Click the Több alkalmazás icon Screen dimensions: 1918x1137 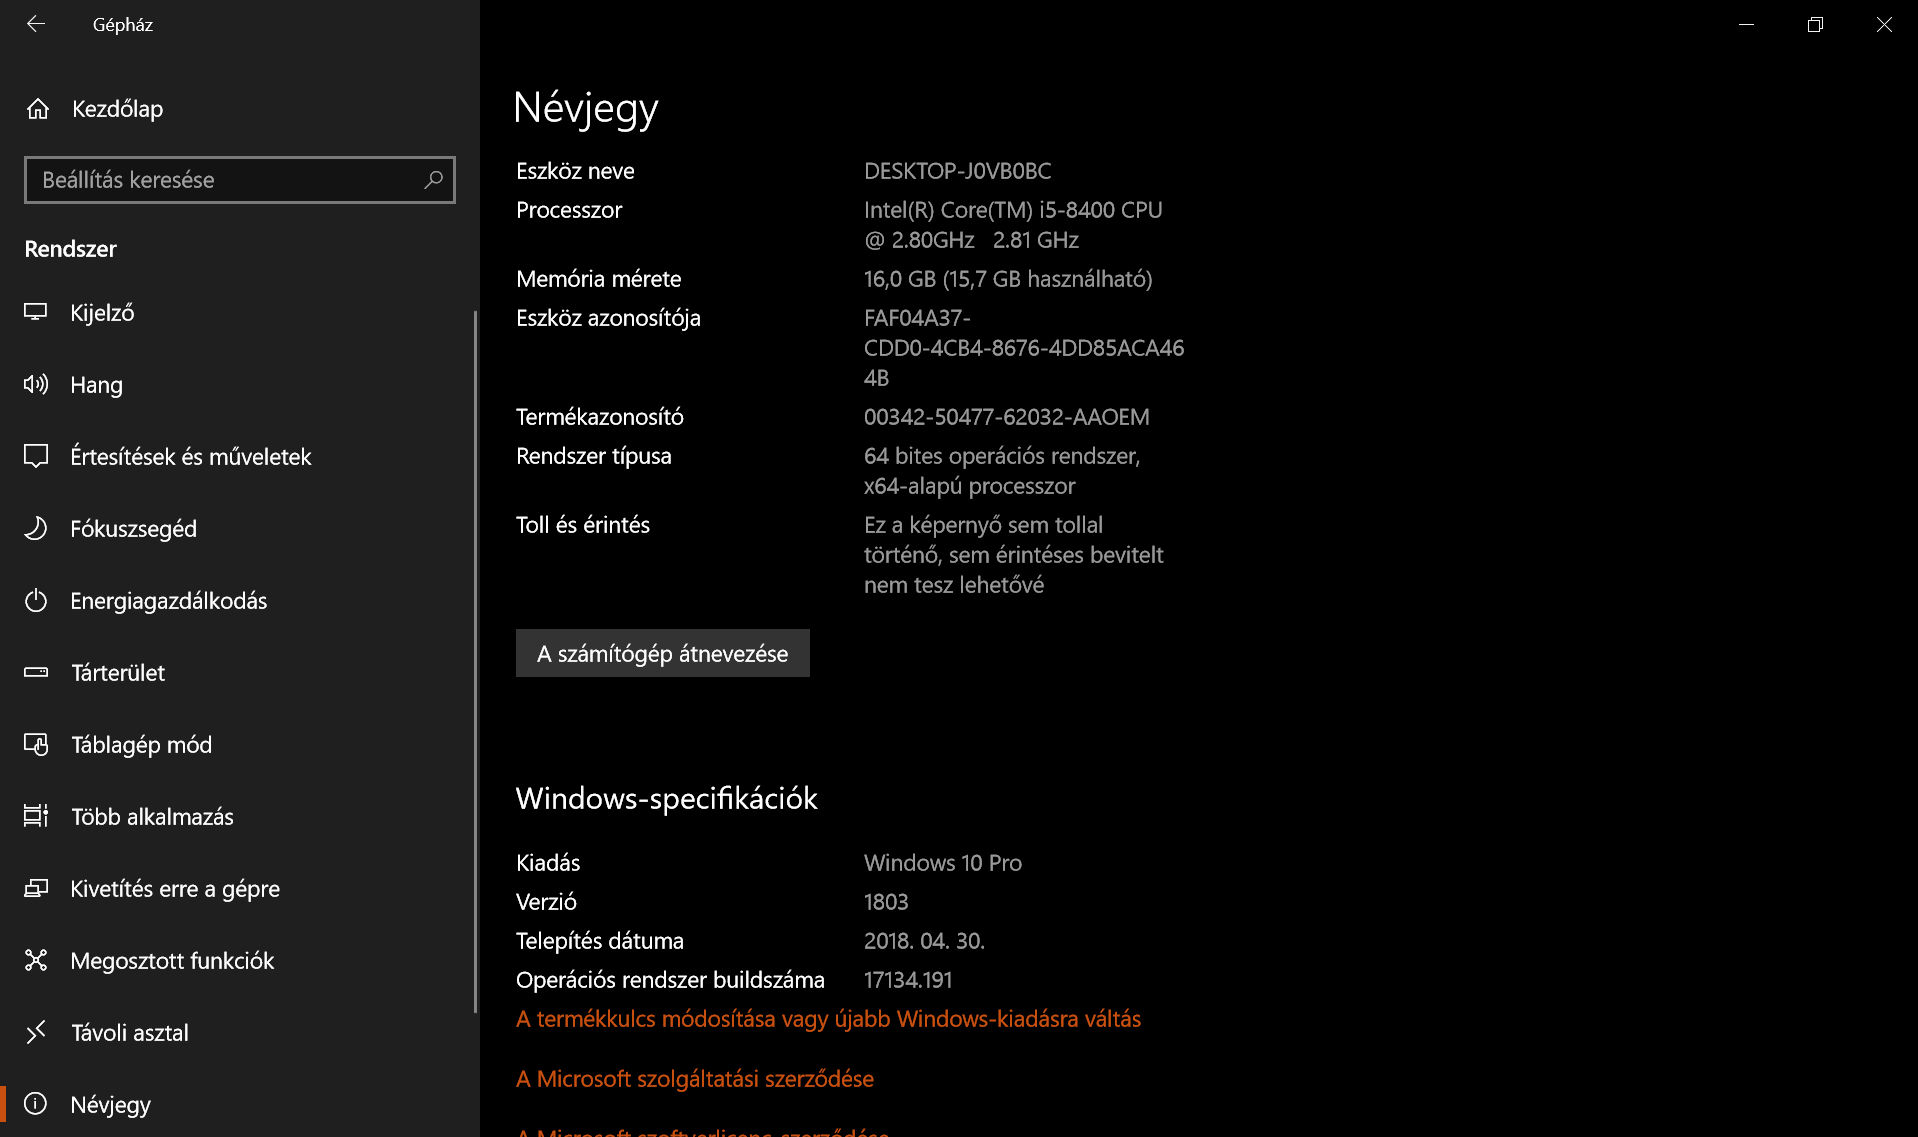pos(36,816)
